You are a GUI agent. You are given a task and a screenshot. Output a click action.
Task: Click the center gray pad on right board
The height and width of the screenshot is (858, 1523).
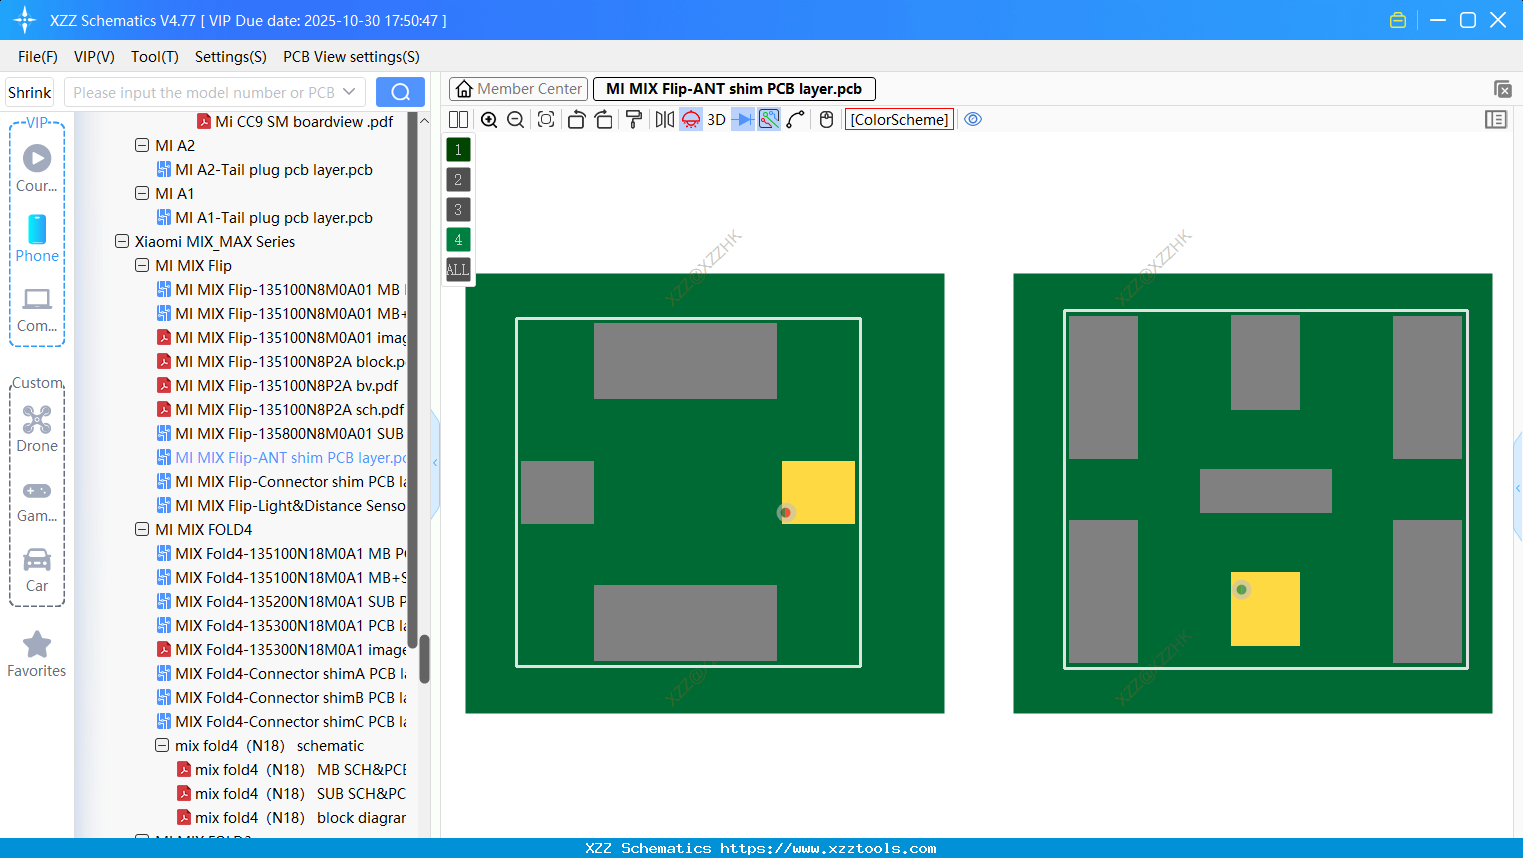pyautogui.click(x=1266, y=491)
